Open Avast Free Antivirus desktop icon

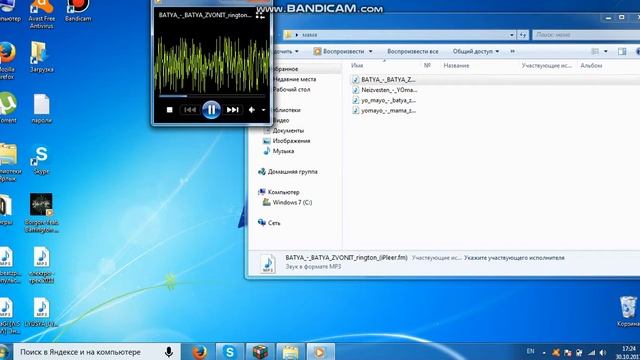click(x=42, y=13)
